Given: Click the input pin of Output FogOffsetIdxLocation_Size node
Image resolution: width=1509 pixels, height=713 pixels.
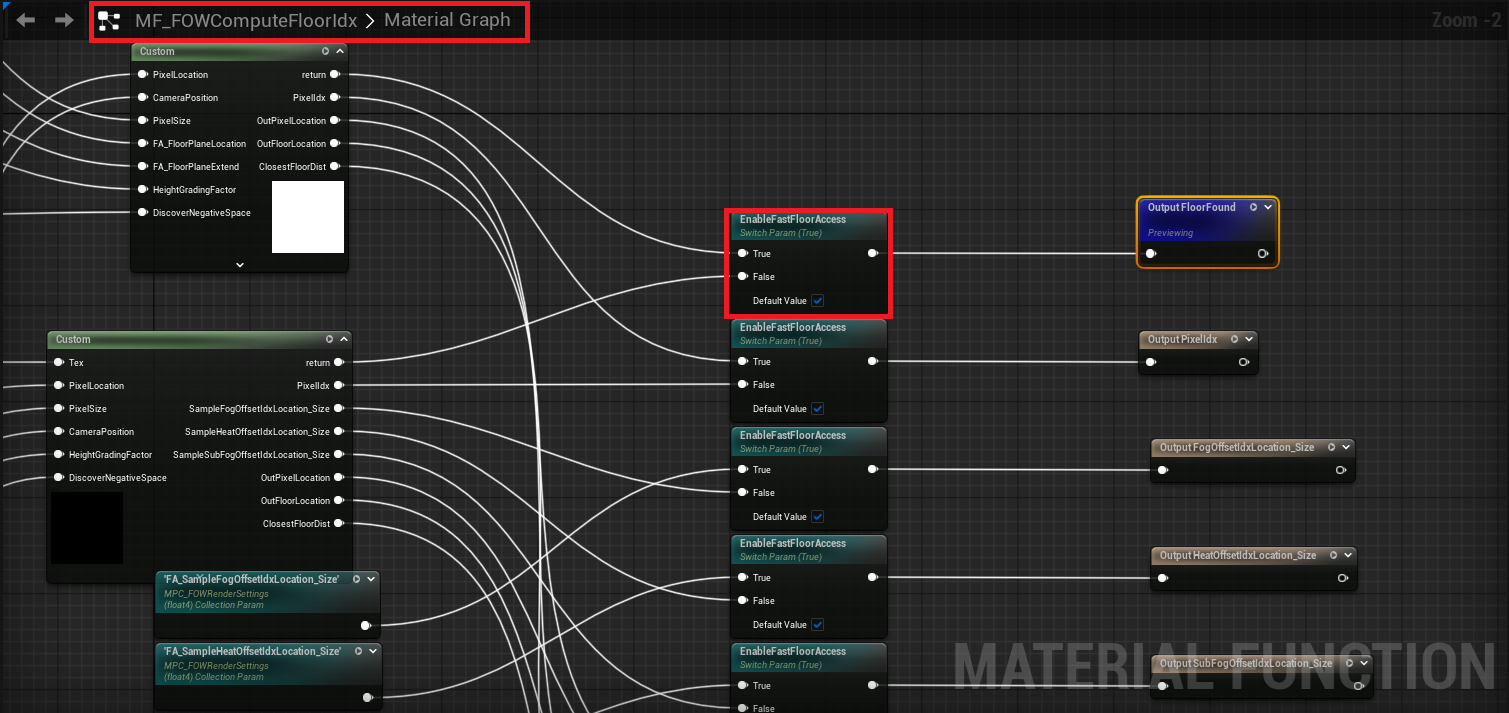Looking at the screenshot, I should click(1163, 470).
